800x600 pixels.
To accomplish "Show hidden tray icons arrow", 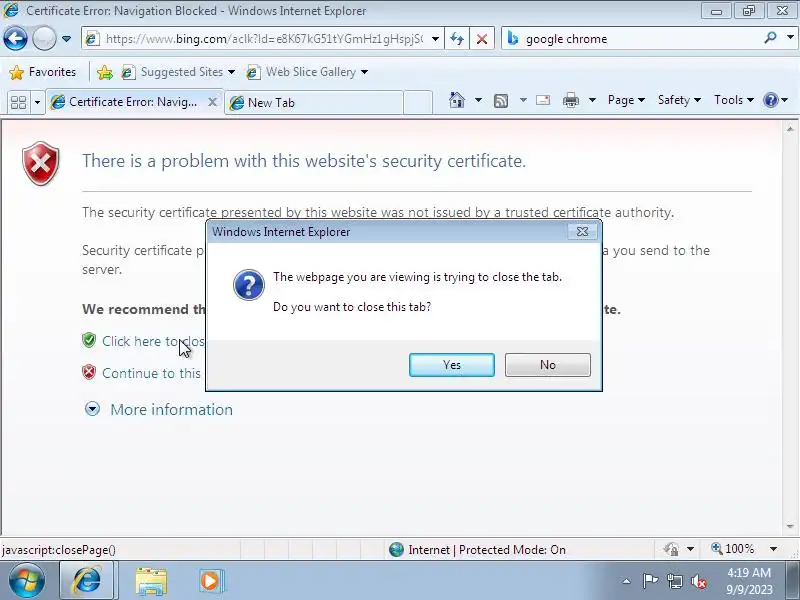I will click(x=627, y=581).
